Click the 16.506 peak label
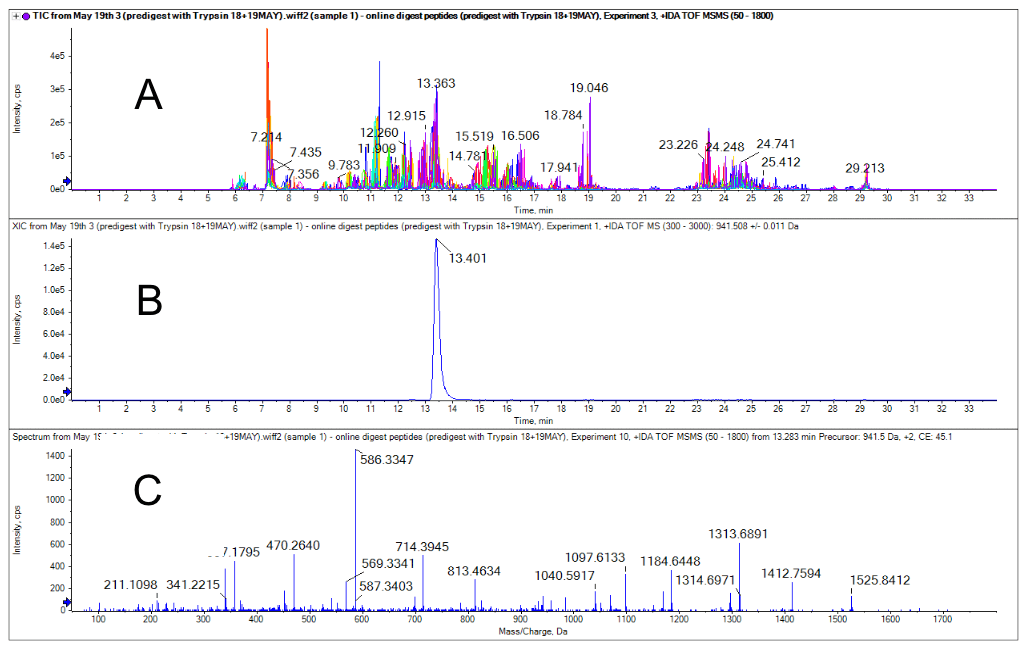 [x=520, y=135]
